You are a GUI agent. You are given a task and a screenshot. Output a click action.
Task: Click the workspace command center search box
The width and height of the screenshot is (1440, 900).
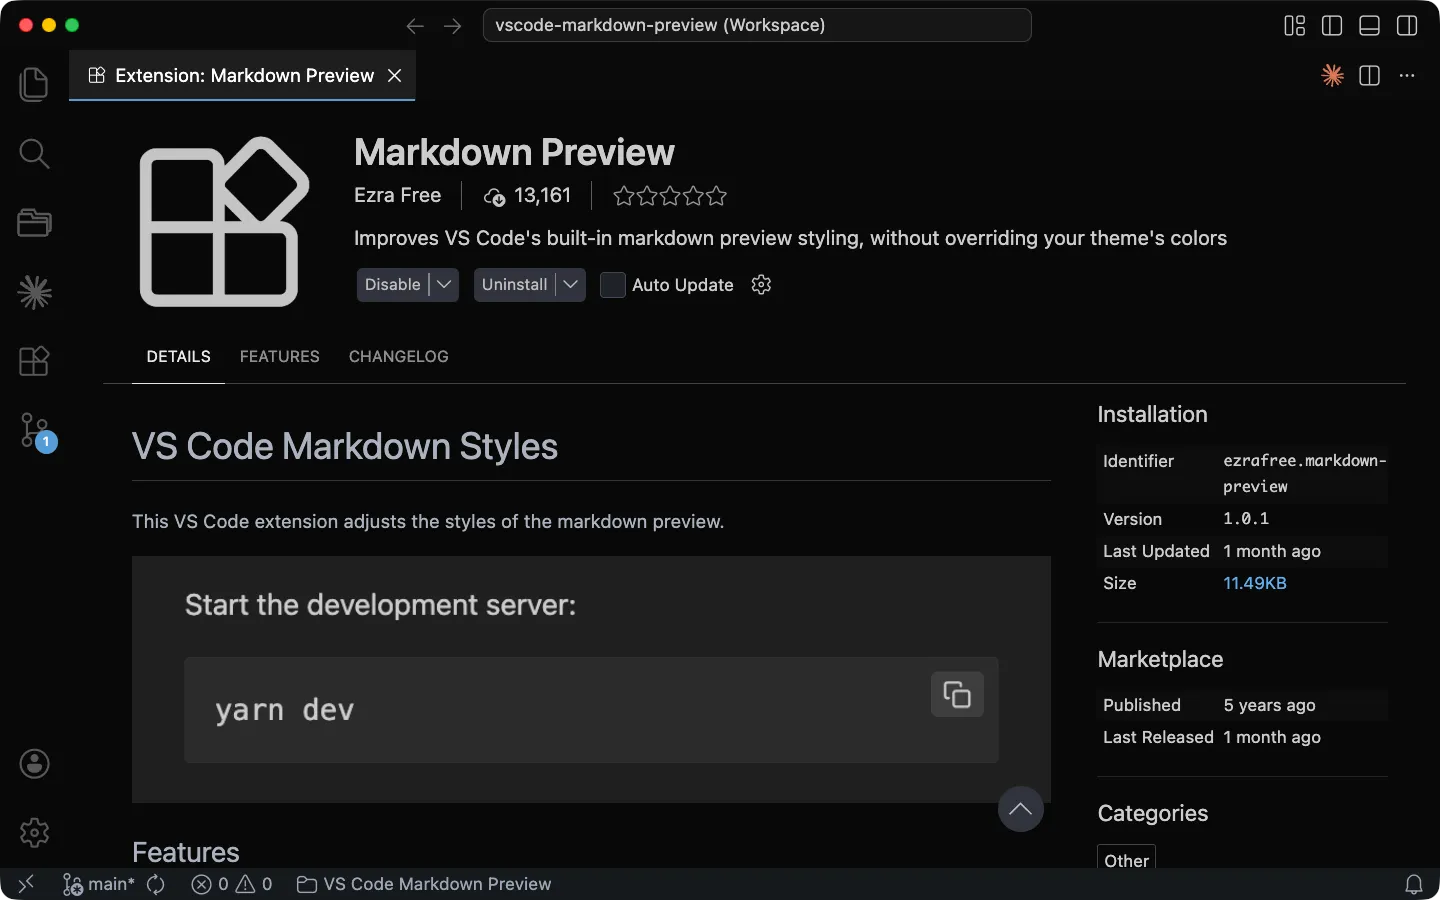[757, 26]
